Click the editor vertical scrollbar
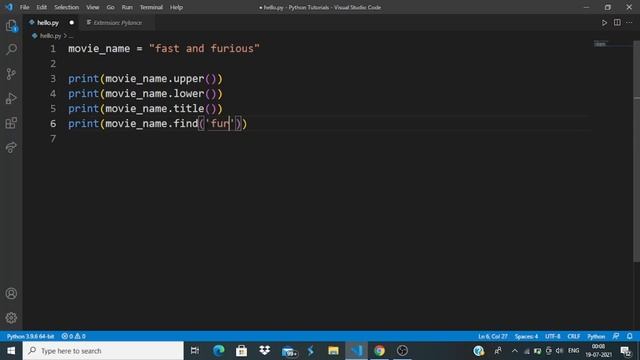 [636, 151]
